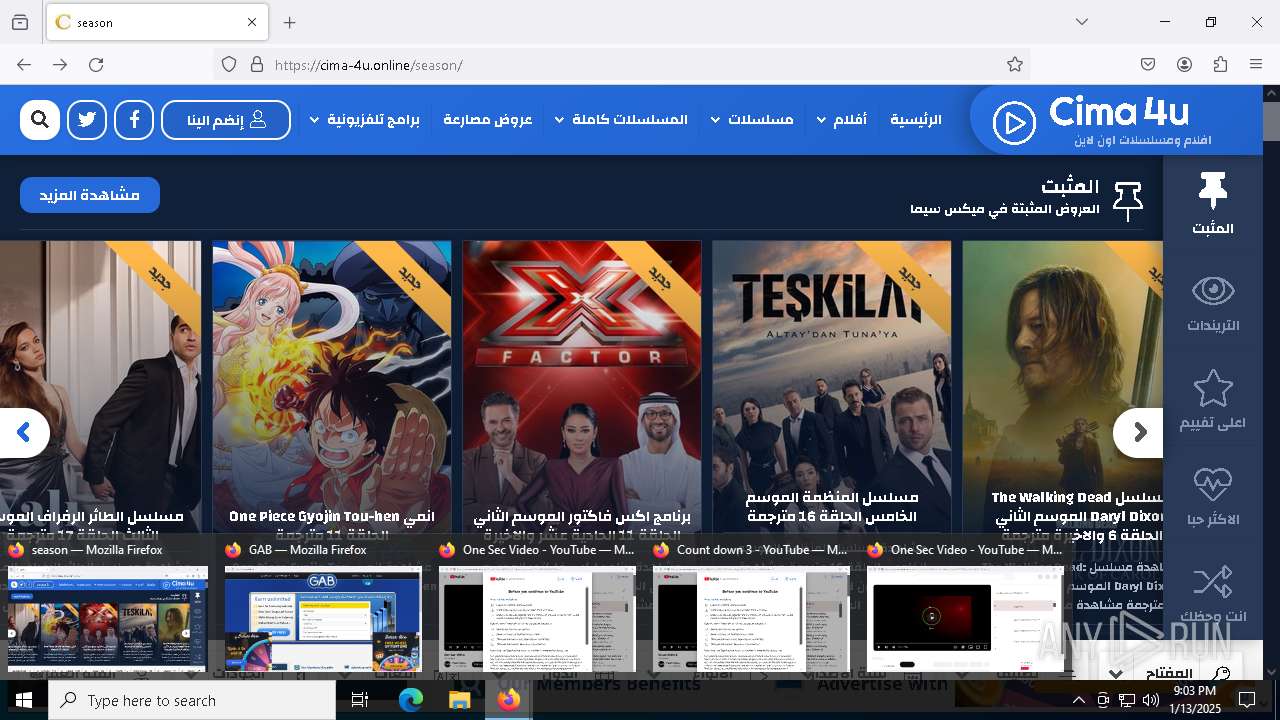Open File Explorer from taskbar

click(459, 700)
